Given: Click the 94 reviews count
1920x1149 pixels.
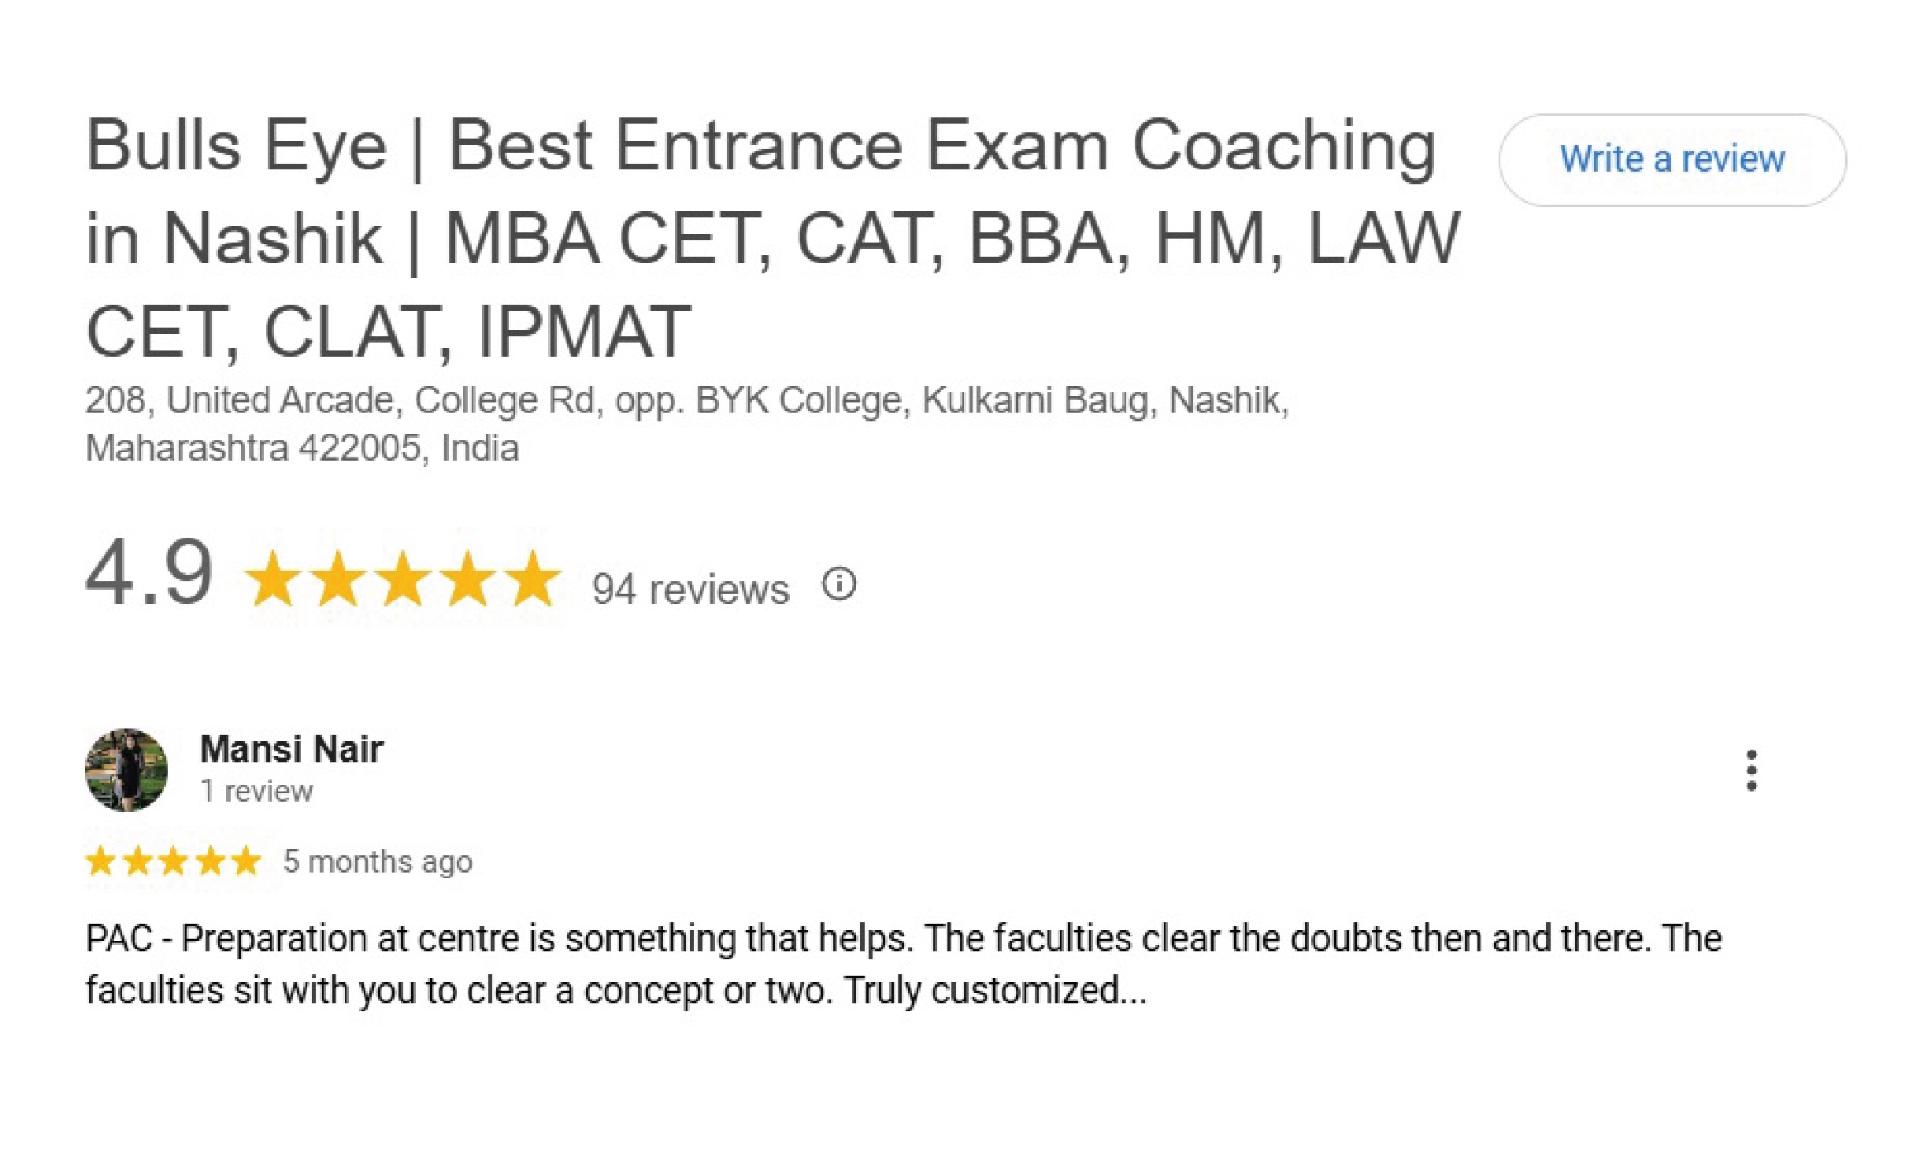Looking at the screenshot, I should pos(690,589).
